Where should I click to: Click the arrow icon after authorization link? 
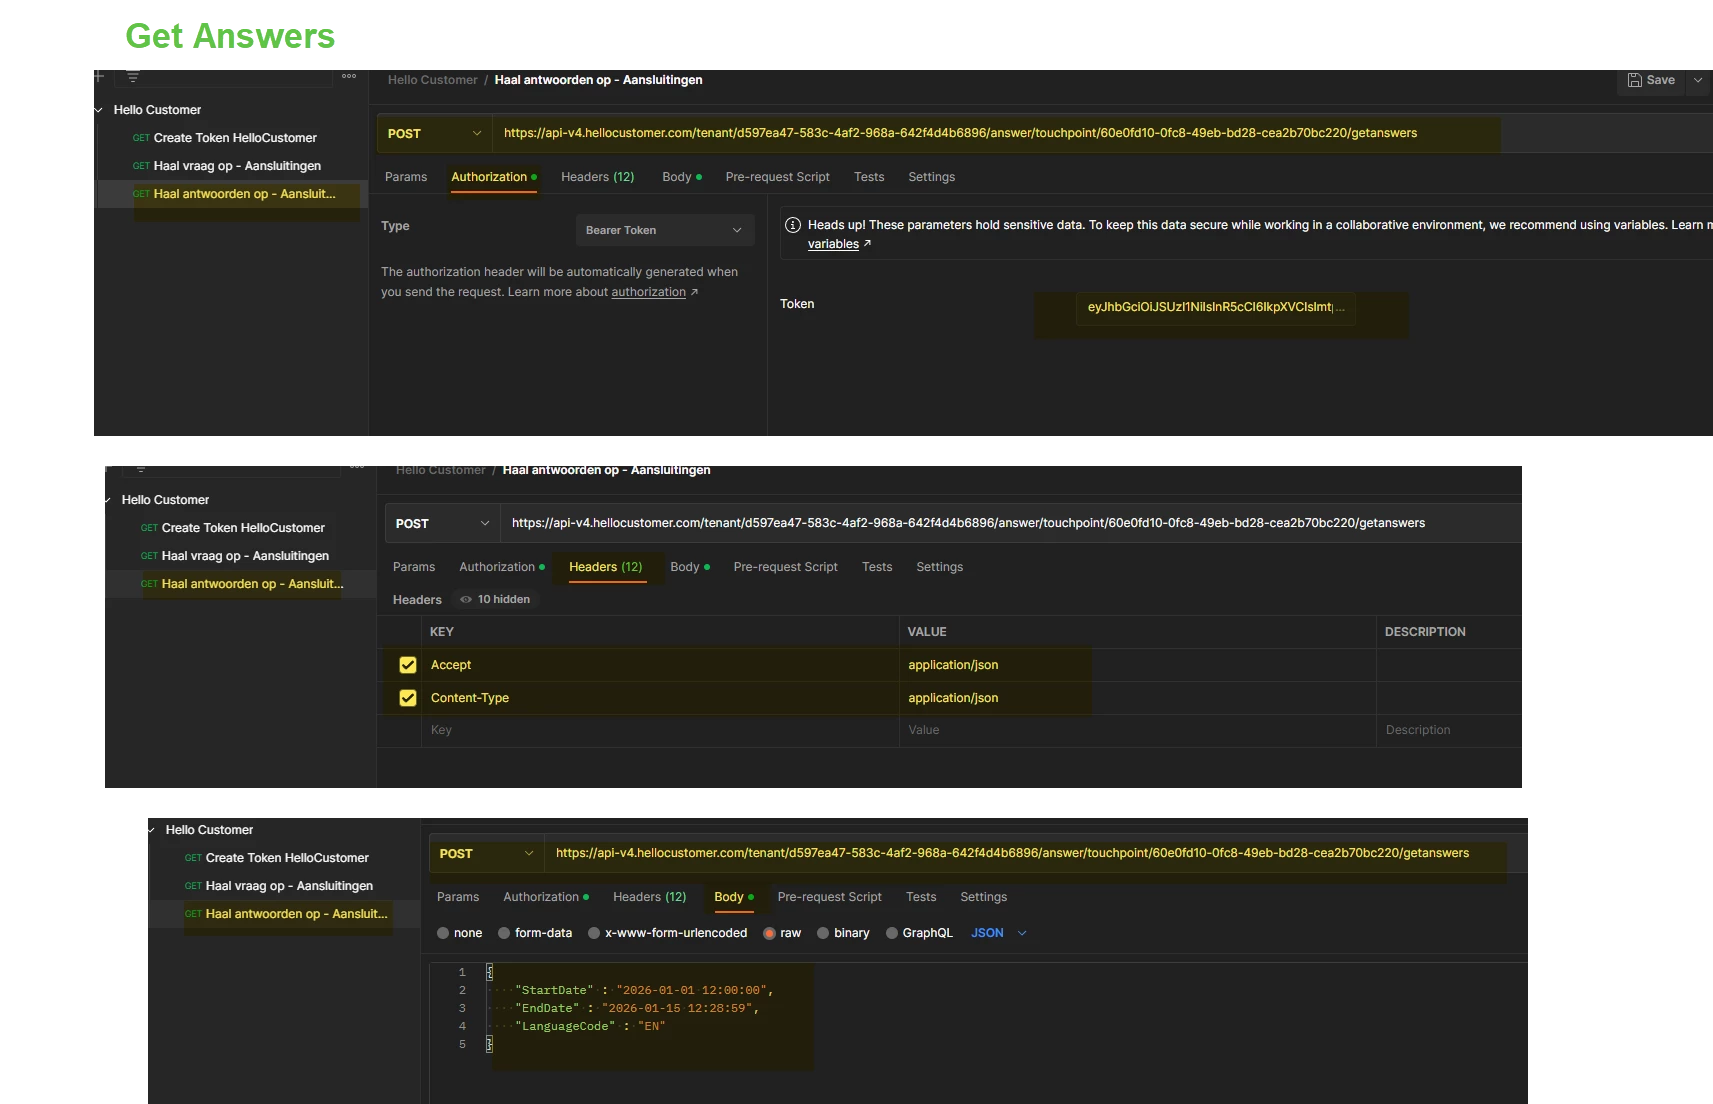point(694,293)
